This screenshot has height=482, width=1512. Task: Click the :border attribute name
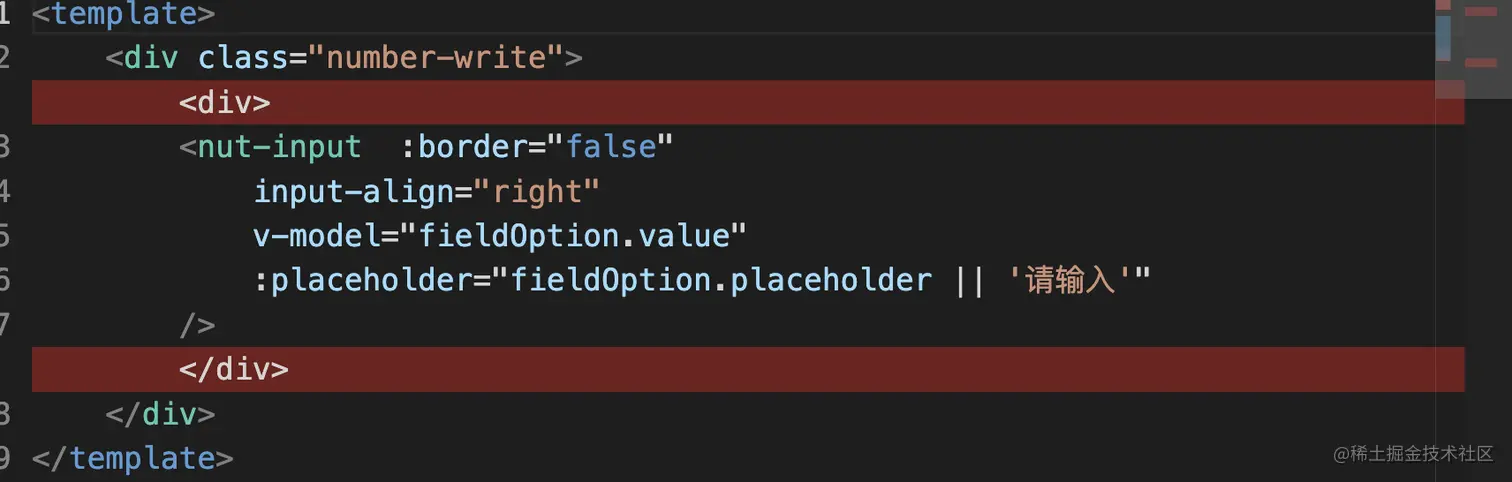click(465, 147)
